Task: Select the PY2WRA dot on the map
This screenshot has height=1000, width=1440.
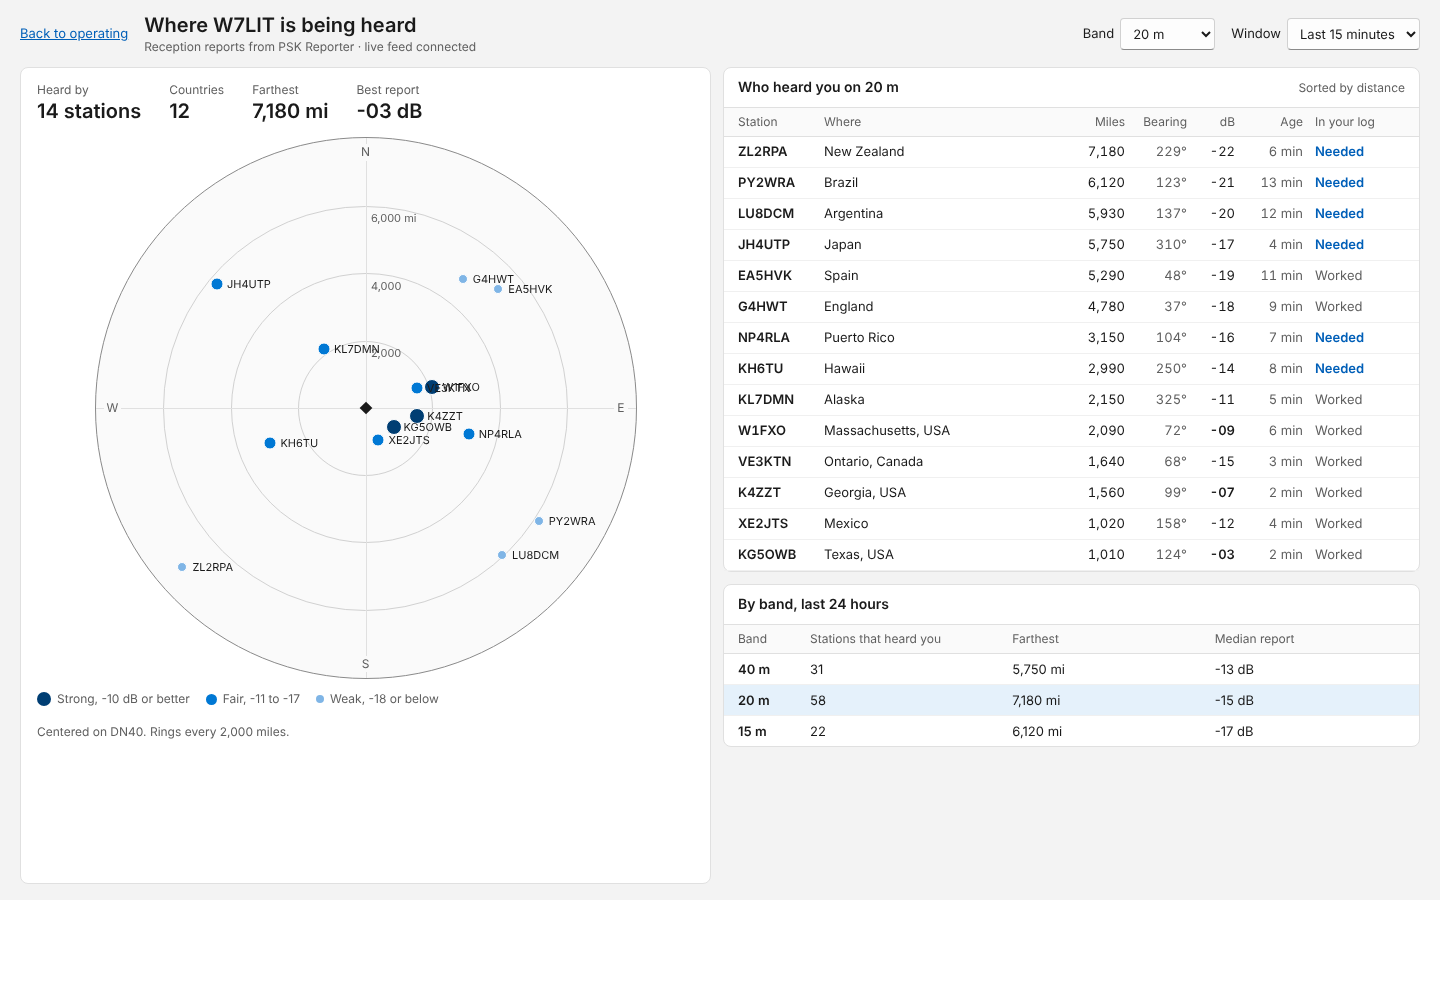Action: pyautogui.click(x=539, y=521)
